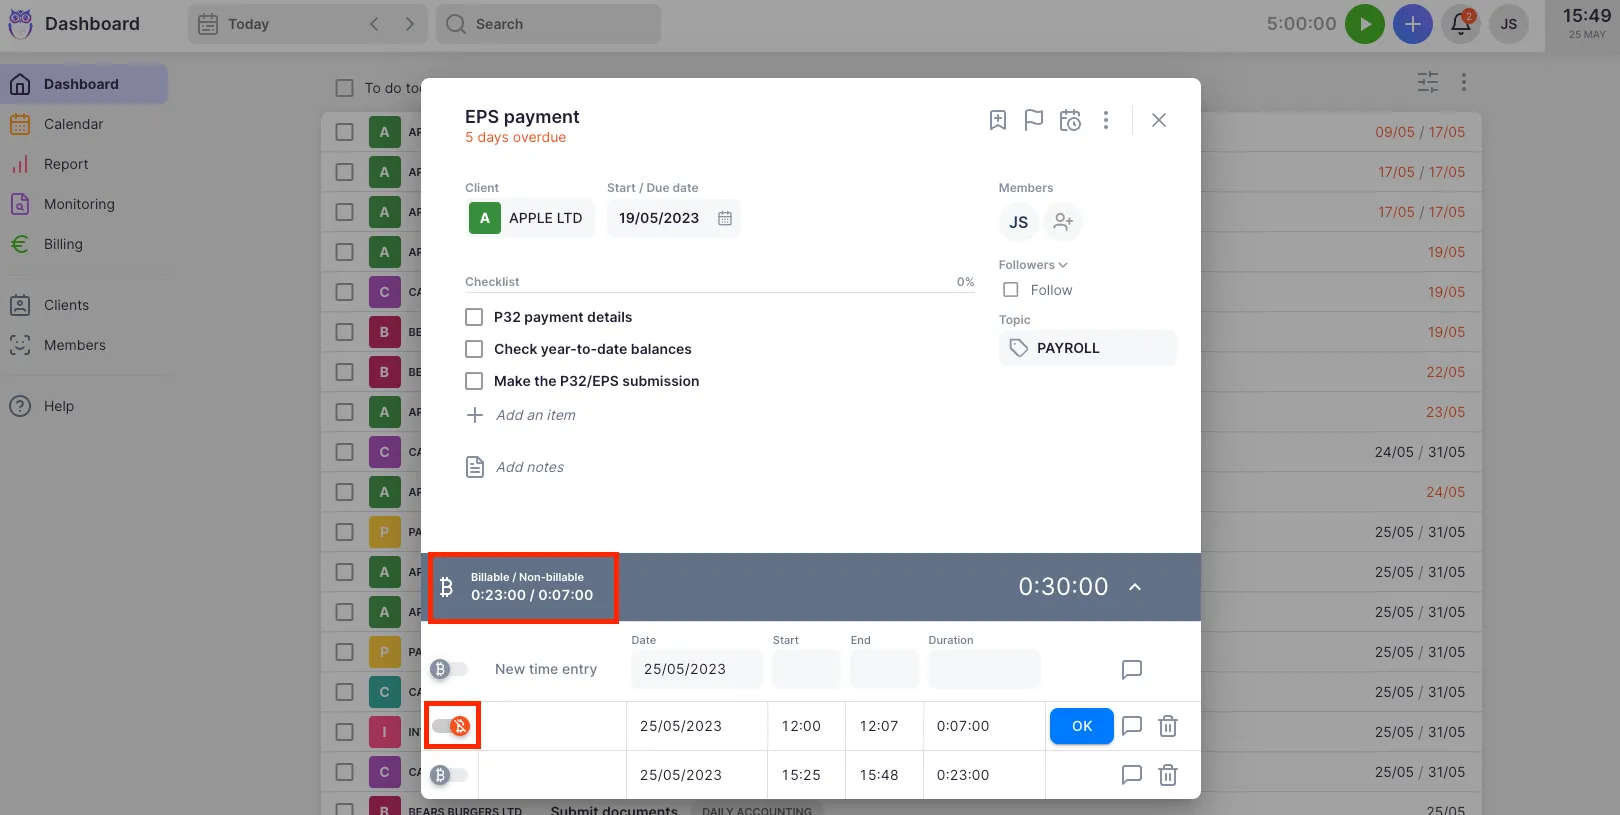This screenshot has width=1620, height=815.
Task: Expand the Followers dropdown
Action: tap(1033, 265)
